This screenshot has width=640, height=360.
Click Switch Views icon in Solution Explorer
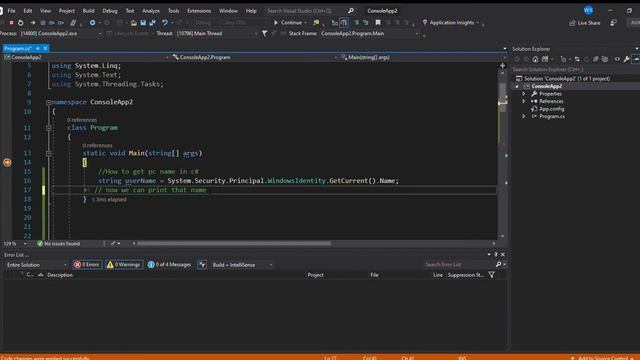coord(545,59)
